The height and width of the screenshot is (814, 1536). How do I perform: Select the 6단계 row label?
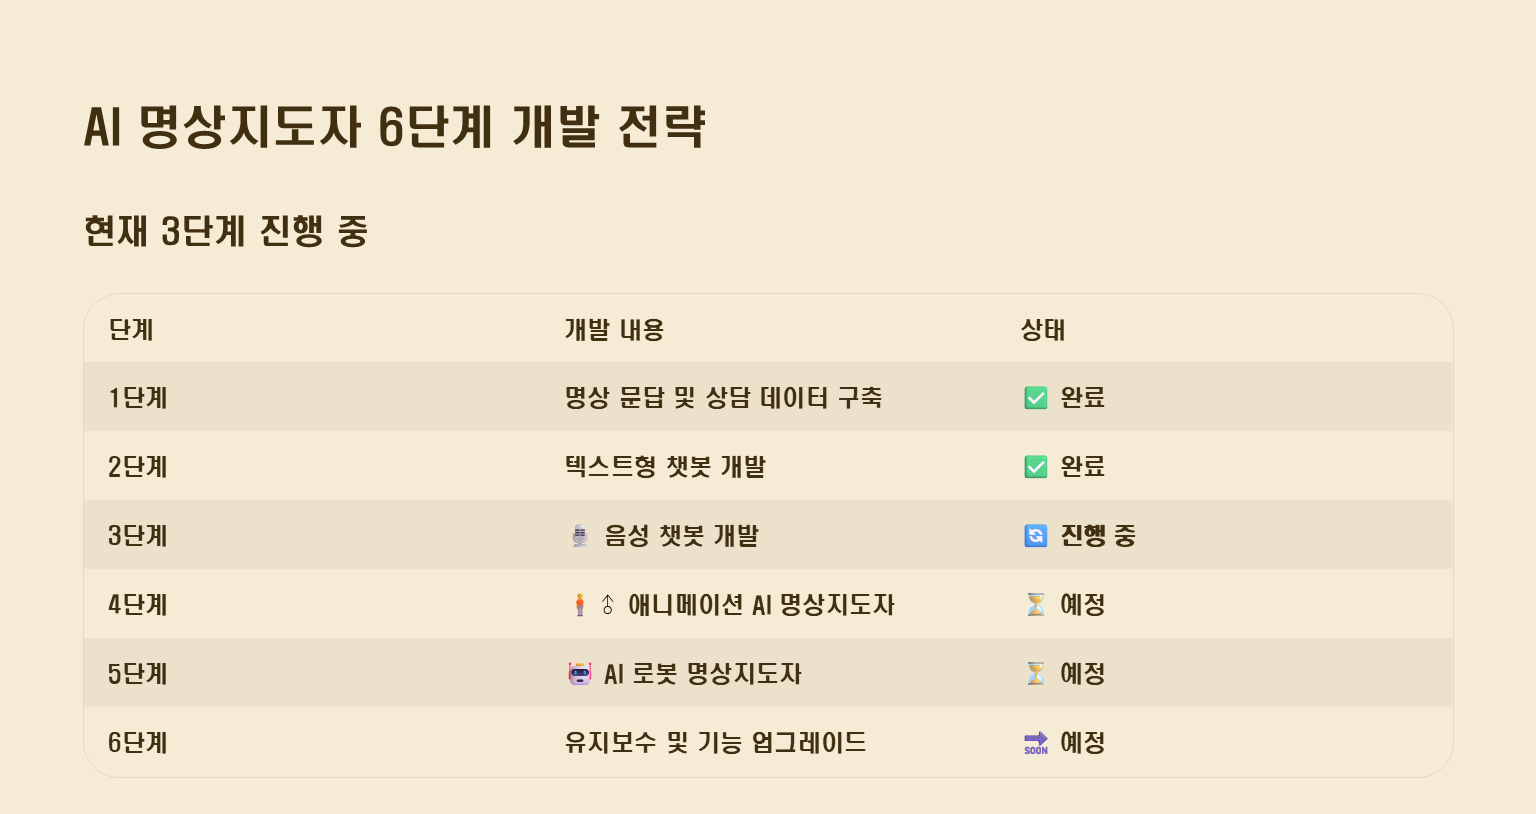138,743
